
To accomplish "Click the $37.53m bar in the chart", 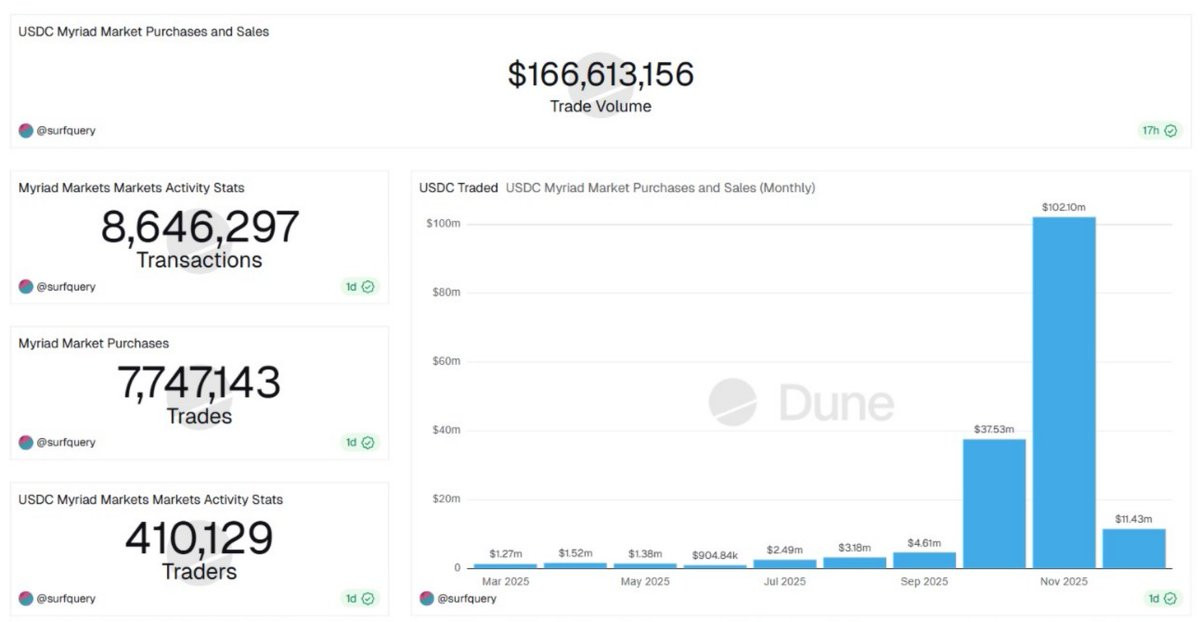I will (x=994, y=503).
